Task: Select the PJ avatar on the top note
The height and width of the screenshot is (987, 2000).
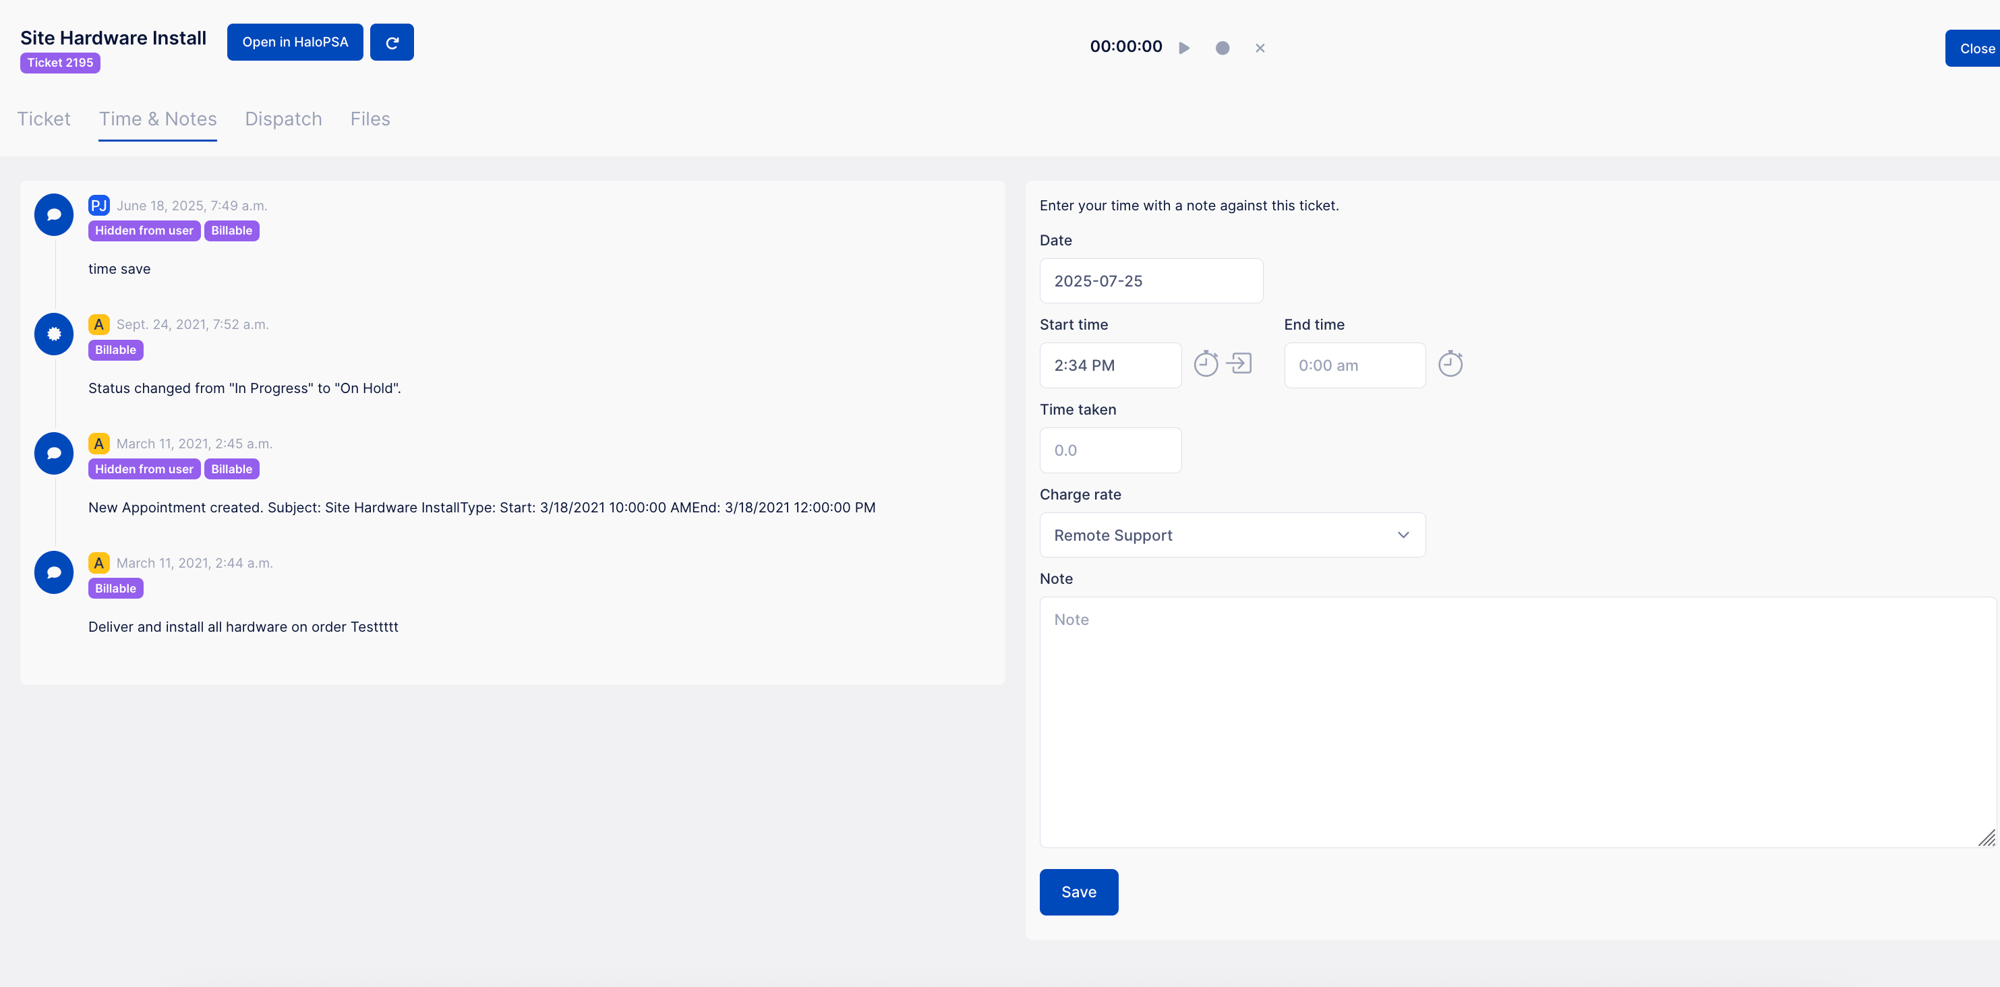Action: 98,205
